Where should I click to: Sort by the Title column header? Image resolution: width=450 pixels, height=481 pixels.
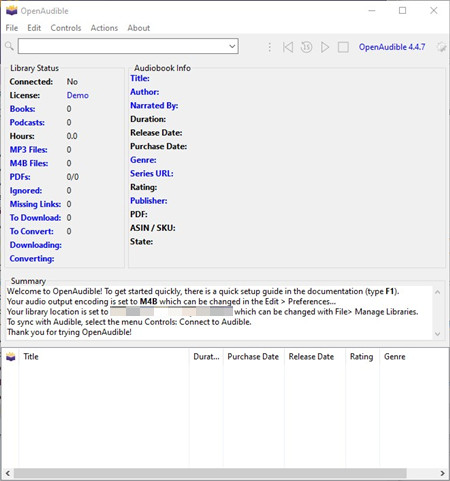coord(104,357)
